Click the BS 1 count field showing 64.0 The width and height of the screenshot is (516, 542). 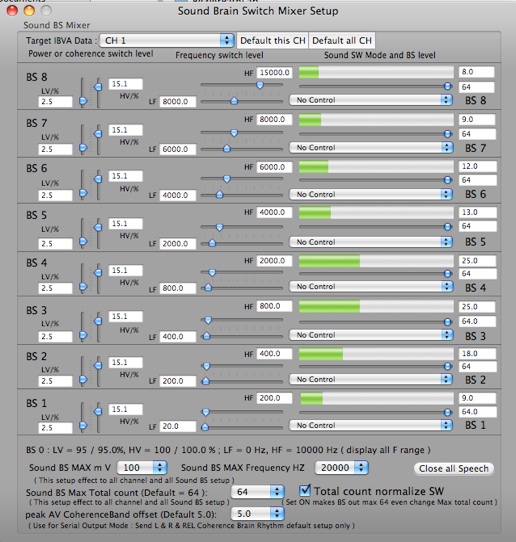[477, 412]
